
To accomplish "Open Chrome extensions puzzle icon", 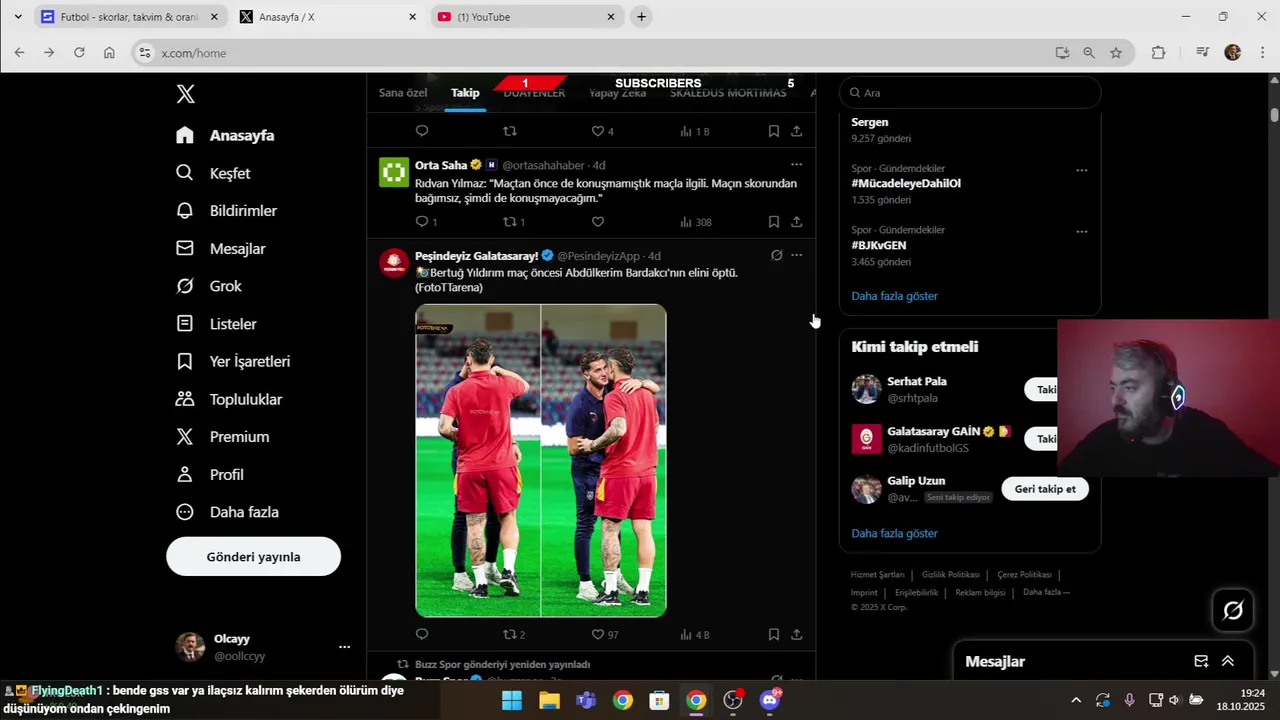I will point(1158,53).
